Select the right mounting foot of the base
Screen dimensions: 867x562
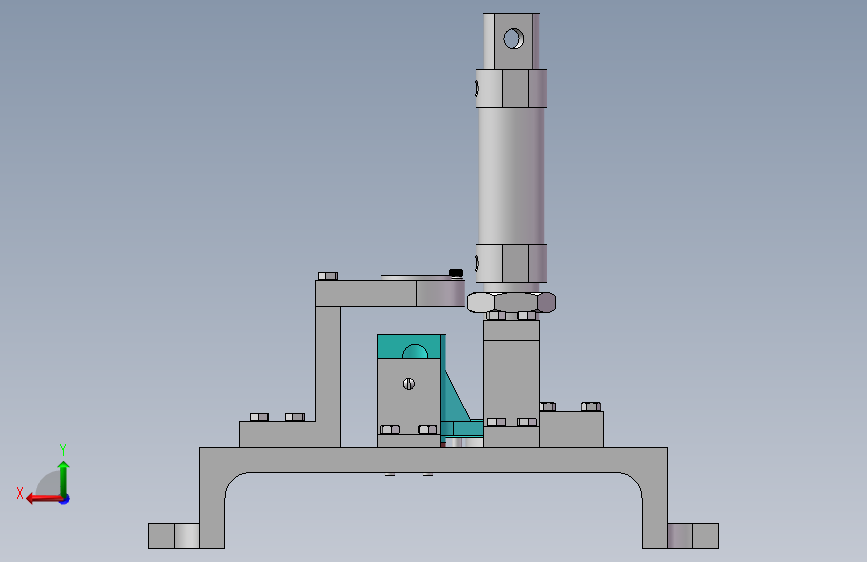point(693,535)
